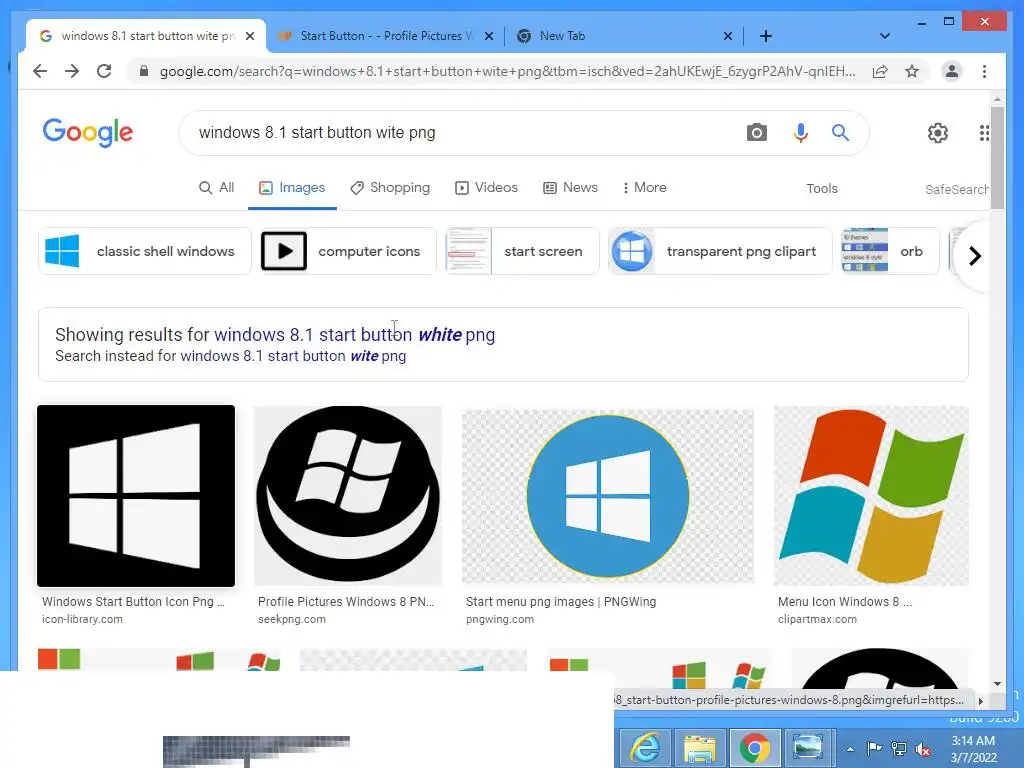Start voice search with the microphone icon
This screenshot has height=768, width=1024.
click(x=800, y=133)
